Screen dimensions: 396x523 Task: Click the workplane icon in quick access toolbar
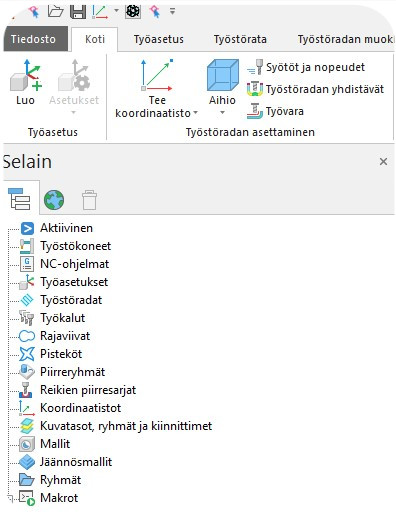(x=100, y=12)
